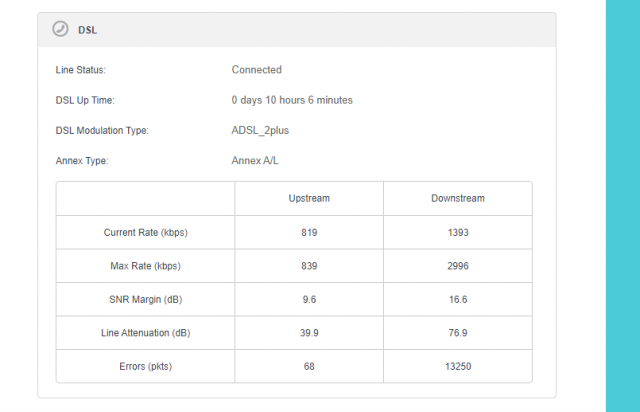Select upstream current rate 819

coord(309,232)
